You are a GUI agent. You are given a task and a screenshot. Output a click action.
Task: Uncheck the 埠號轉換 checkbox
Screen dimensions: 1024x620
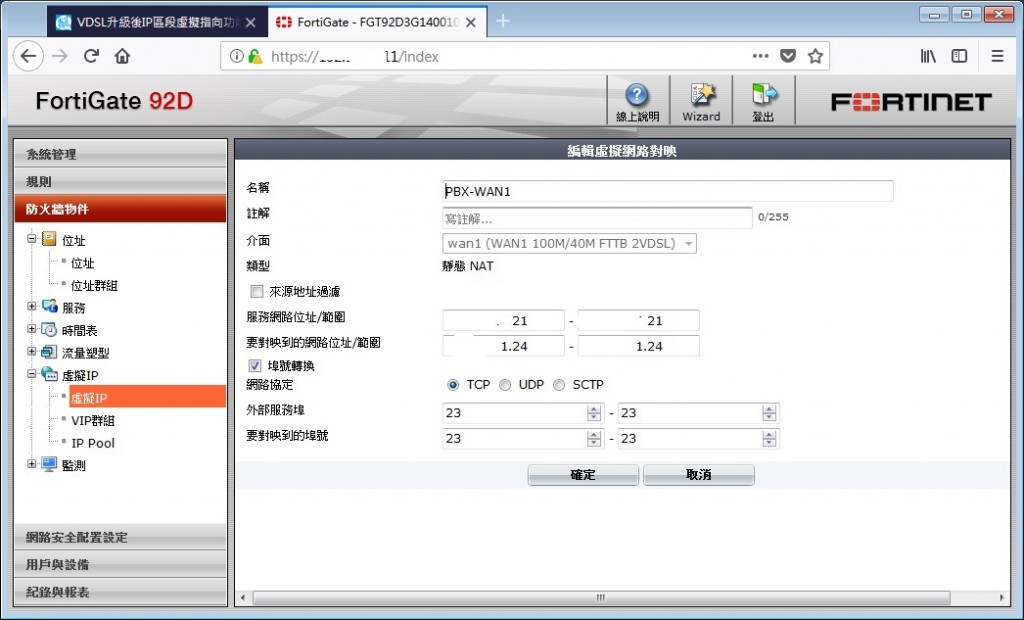coord(255,366)
